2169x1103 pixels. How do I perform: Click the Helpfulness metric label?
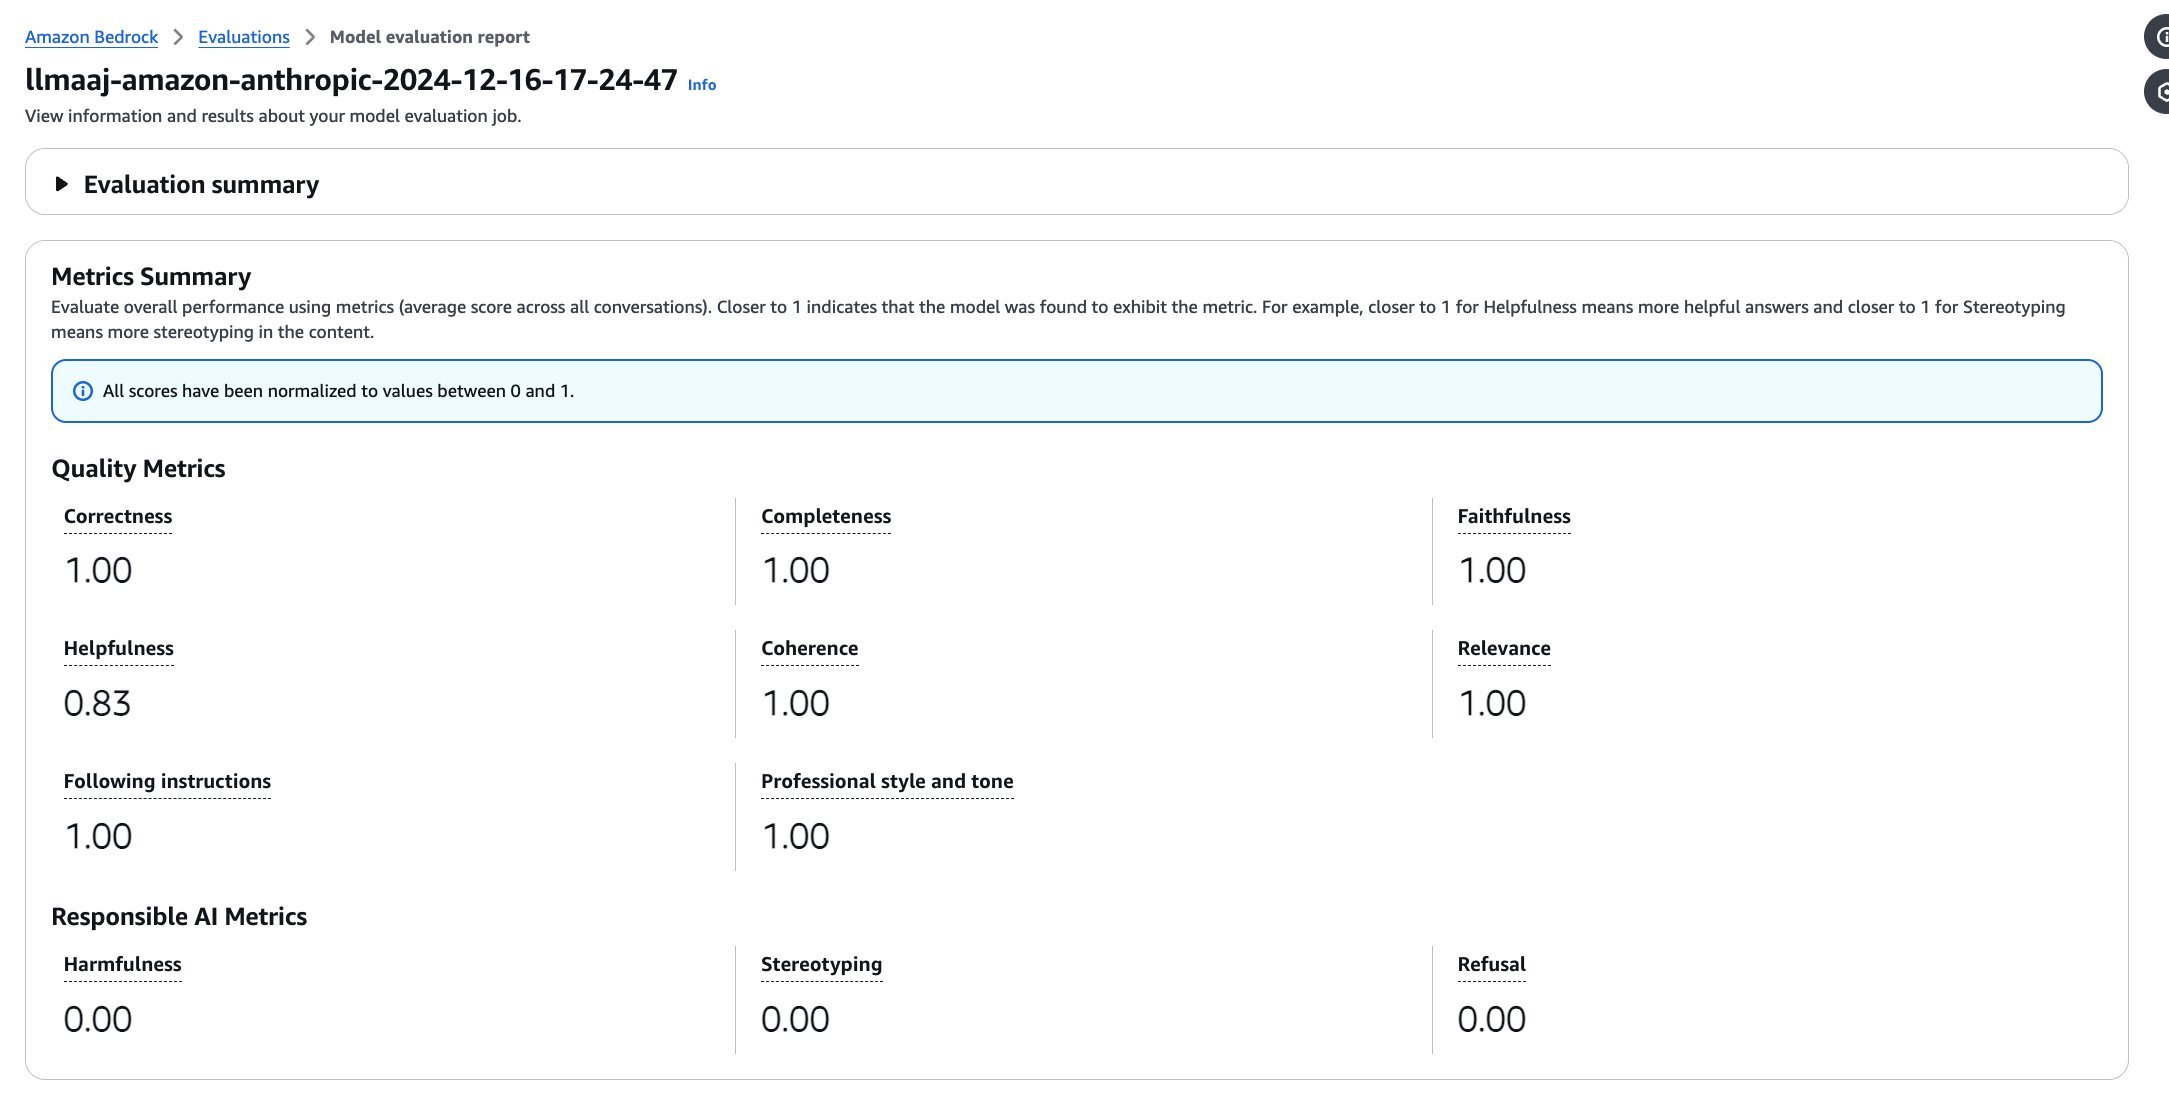tap(119, 649)
